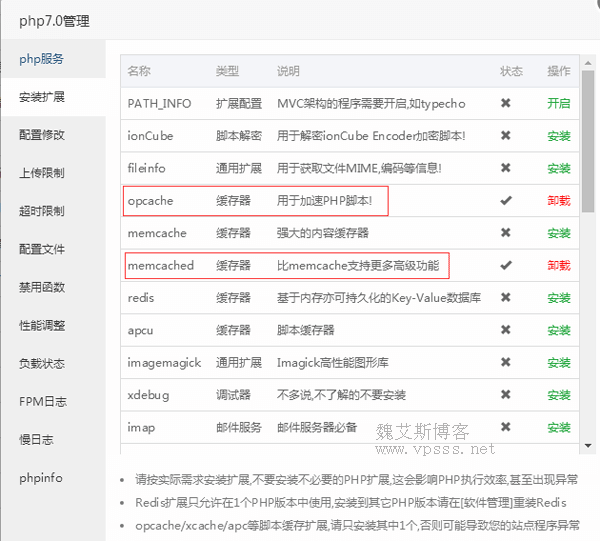Click 安装 in the fileinfo row

point(559,168)
